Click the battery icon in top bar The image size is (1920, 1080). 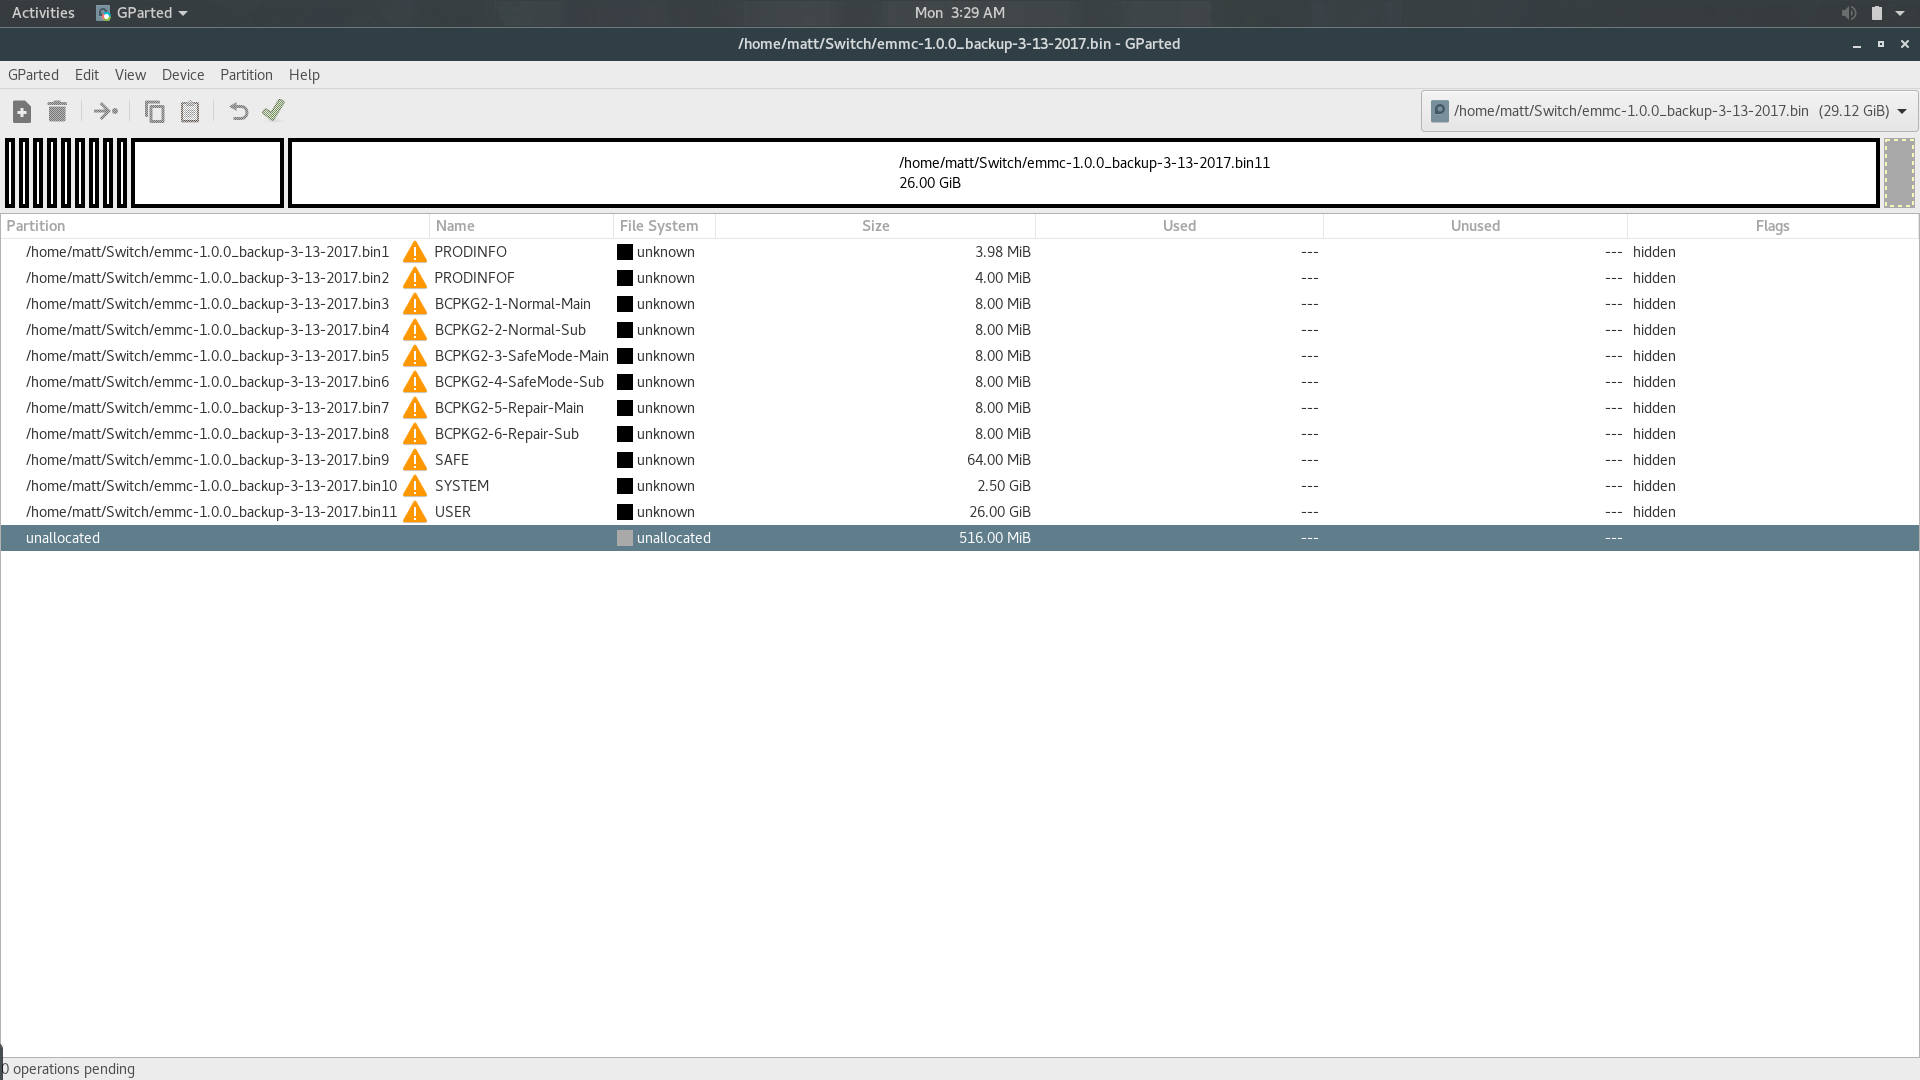(x=1876, y=13)
